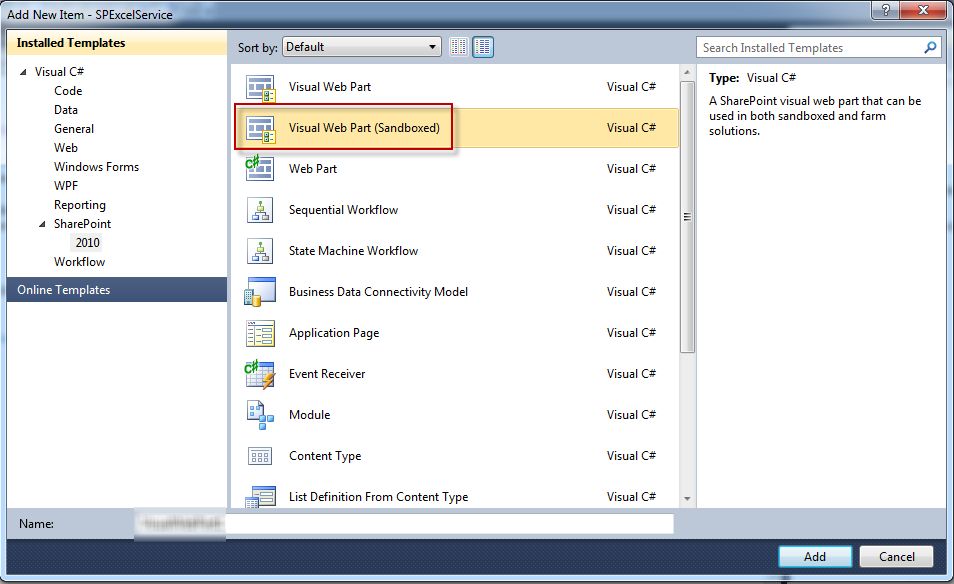Select the Web category
Screen dimensions: 954x584
point(66,147)
